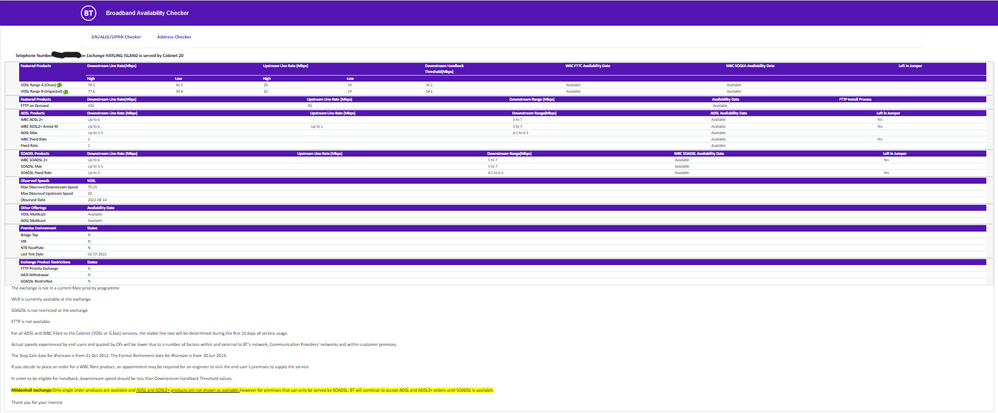Click the Up to 1 upstream rate for Annex M

(x=316, y=127)
